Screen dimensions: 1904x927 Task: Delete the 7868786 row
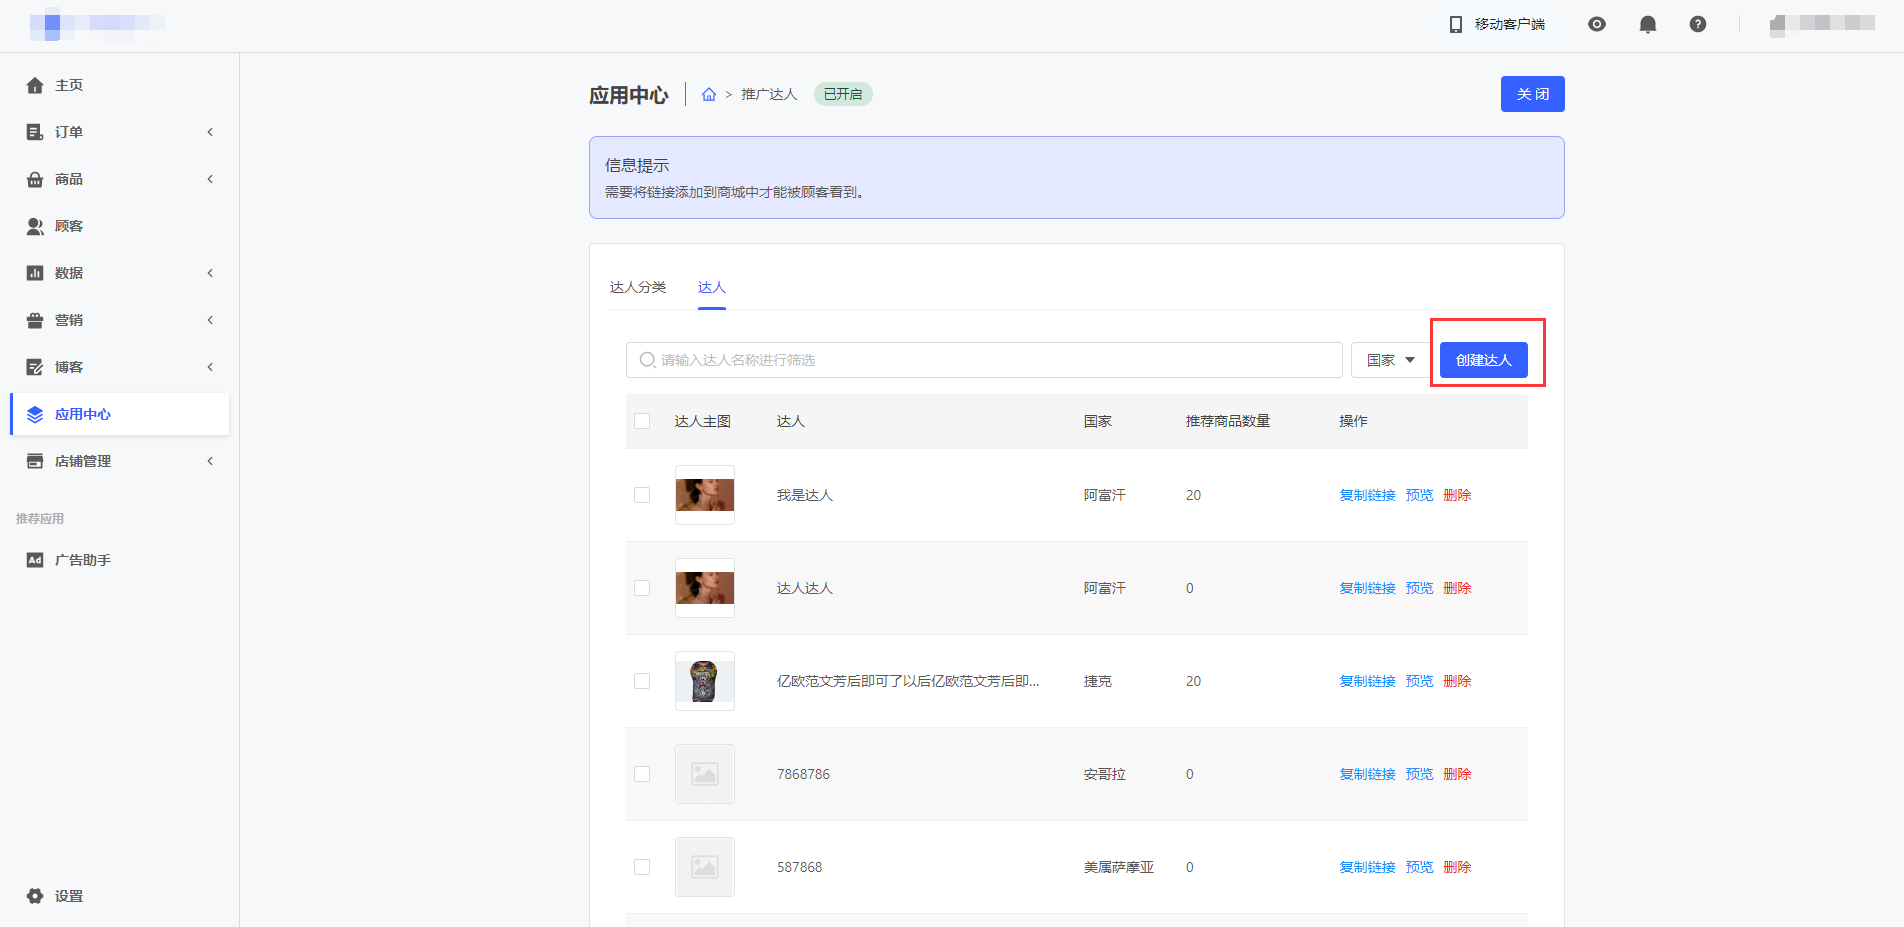point(1457,774)
